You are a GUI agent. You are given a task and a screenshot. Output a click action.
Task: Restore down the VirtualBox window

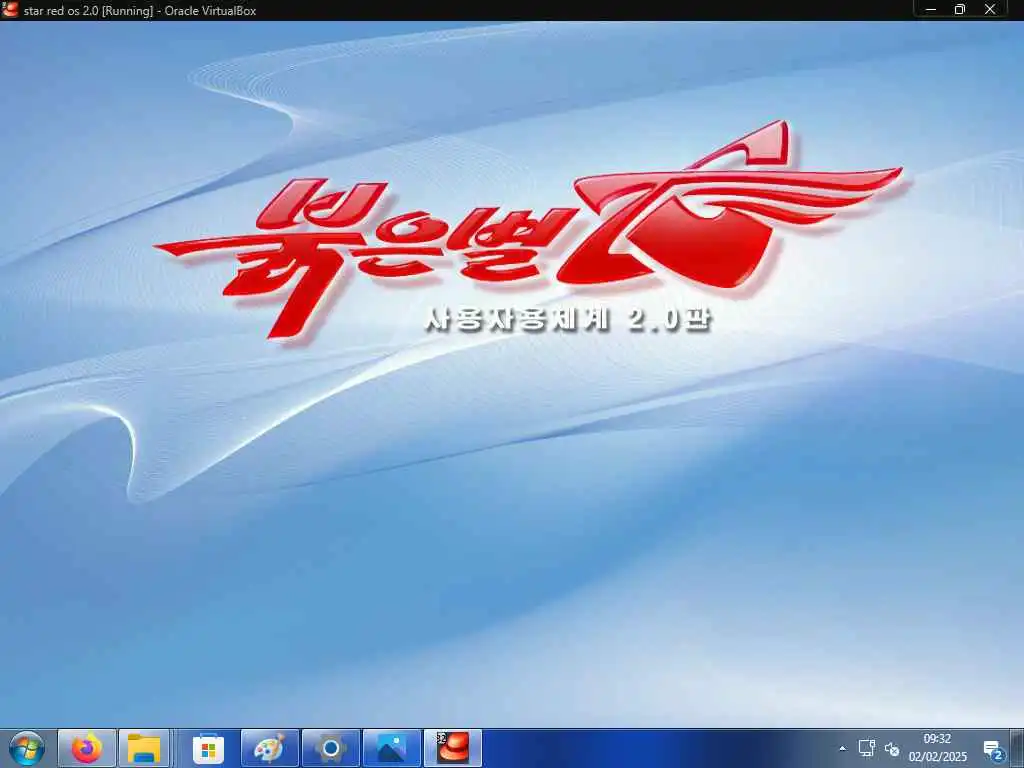(x=960, y=9)
